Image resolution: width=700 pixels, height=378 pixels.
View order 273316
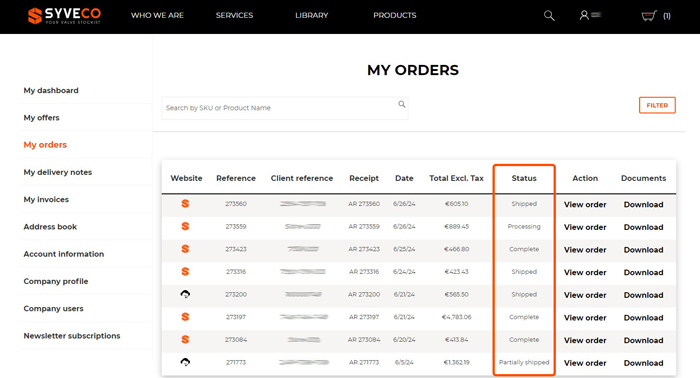[x=585, y=272]
